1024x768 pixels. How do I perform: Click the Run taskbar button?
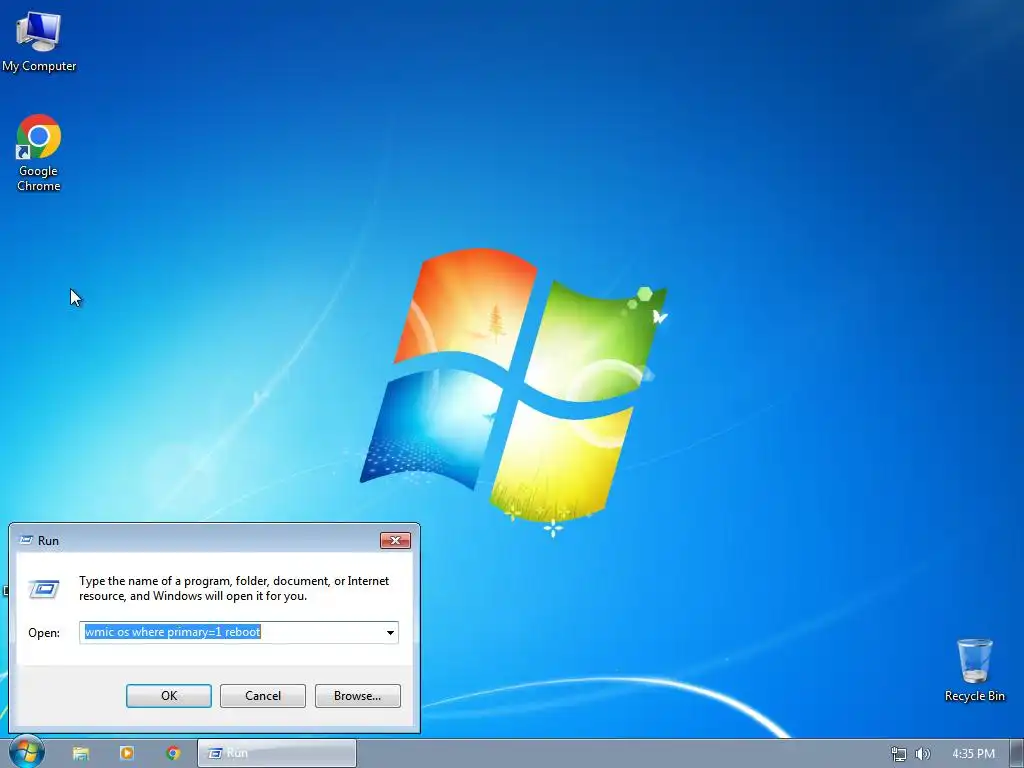pyautogui.click(x=277, y=753)
